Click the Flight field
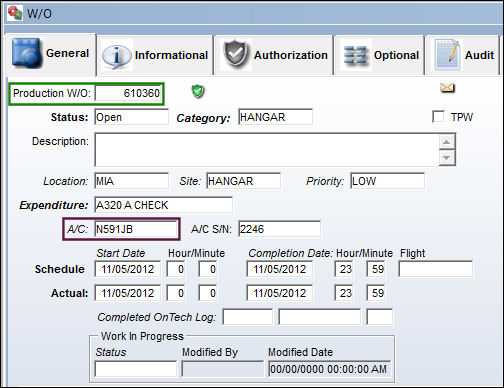This screenshot has width=504, height=388. (436, 269)
